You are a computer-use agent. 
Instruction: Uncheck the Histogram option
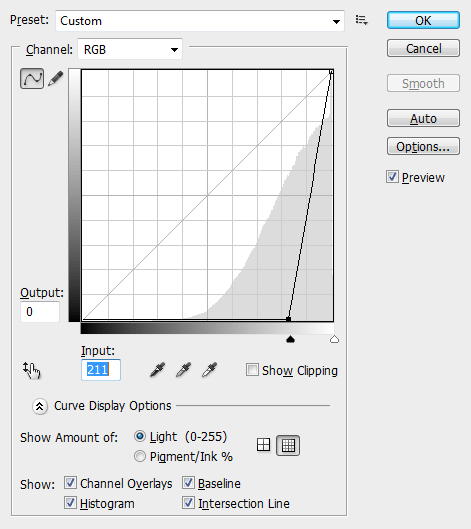(71, 503)
